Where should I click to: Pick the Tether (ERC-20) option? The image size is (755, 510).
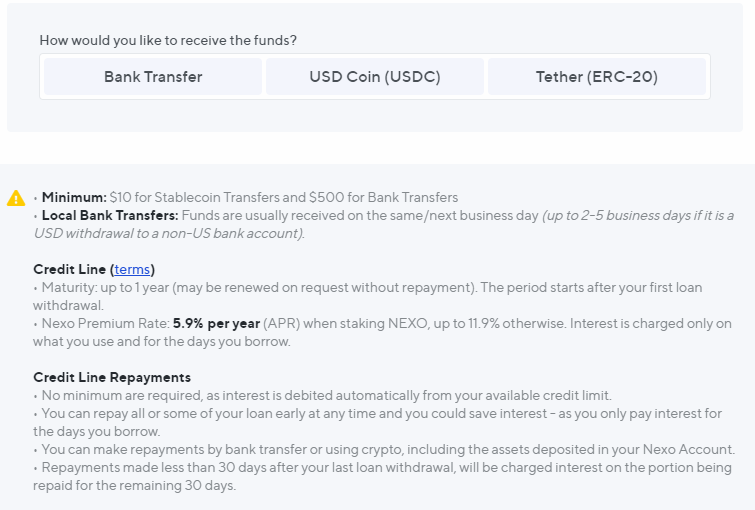pyautogui.click(x=597, y=77)
